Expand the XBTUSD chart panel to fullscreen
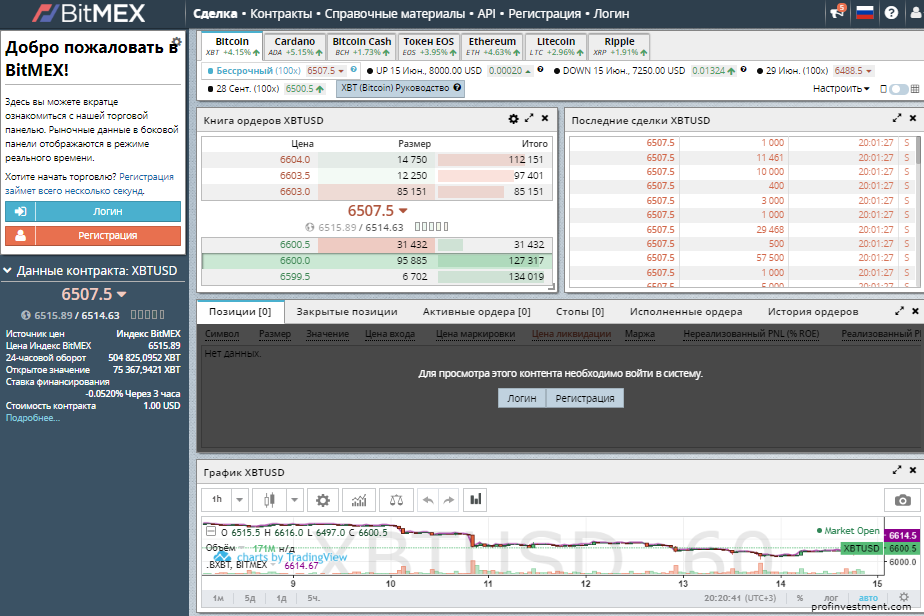924x616 pixels. pos(897,470)
